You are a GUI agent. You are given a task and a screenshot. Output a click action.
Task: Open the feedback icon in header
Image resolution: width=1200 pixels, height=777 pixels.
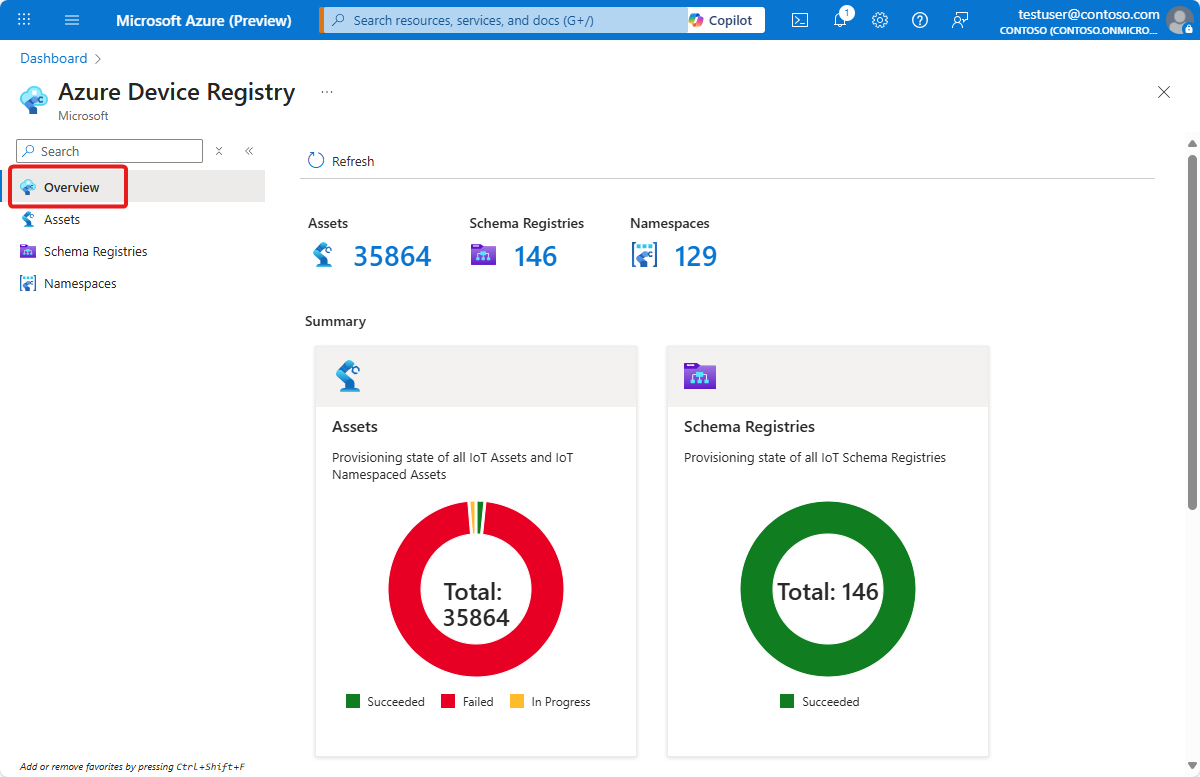click(960, 20)
